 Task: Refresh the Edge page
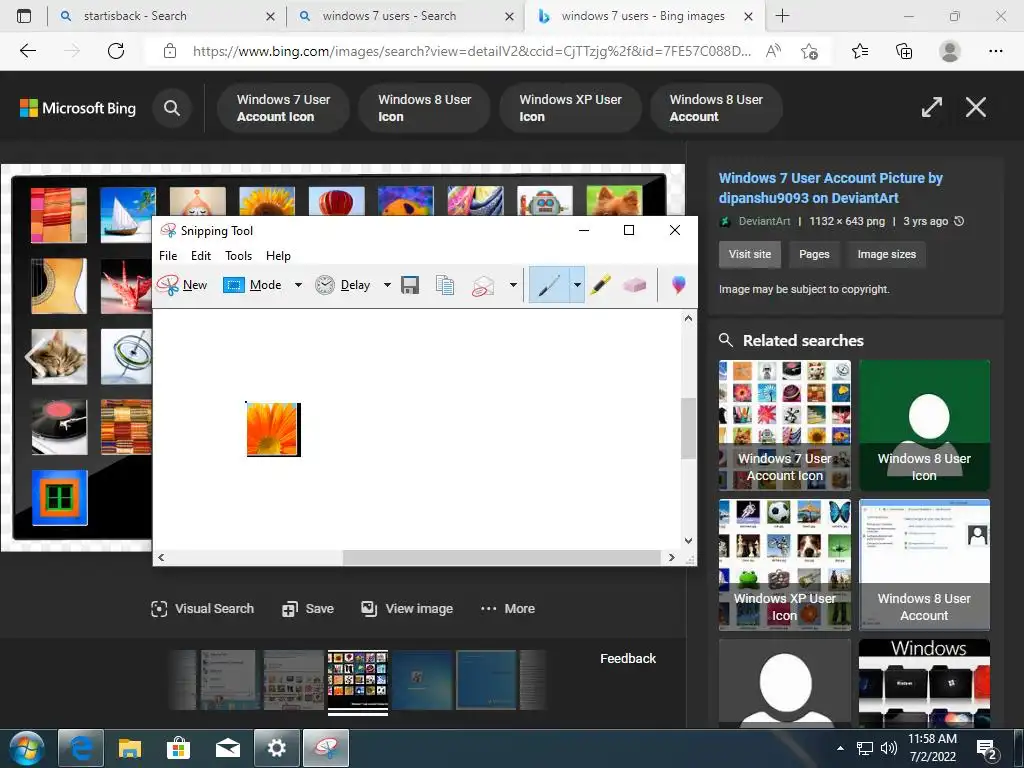[116, 51]
